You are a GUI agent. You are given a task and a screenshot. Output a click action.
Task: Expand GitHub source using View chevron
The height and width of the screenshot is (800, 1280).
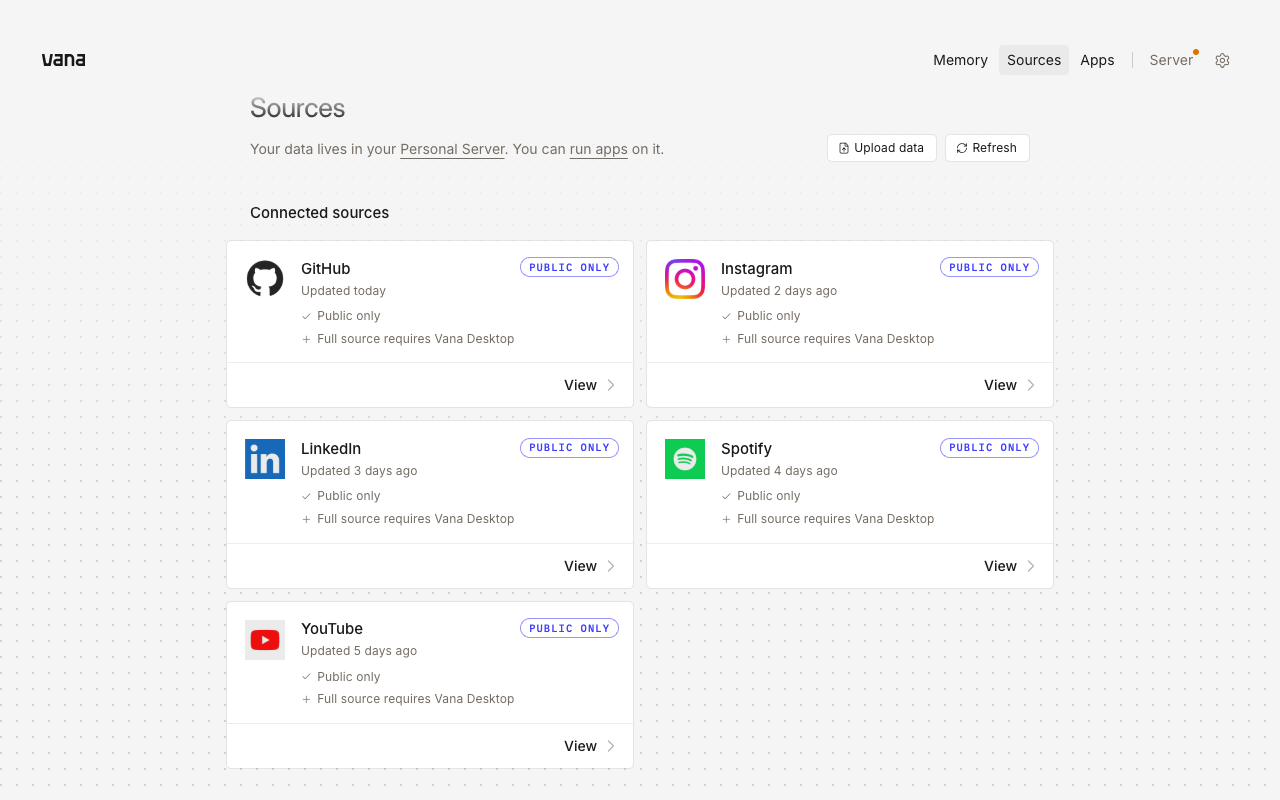(611, 385)
